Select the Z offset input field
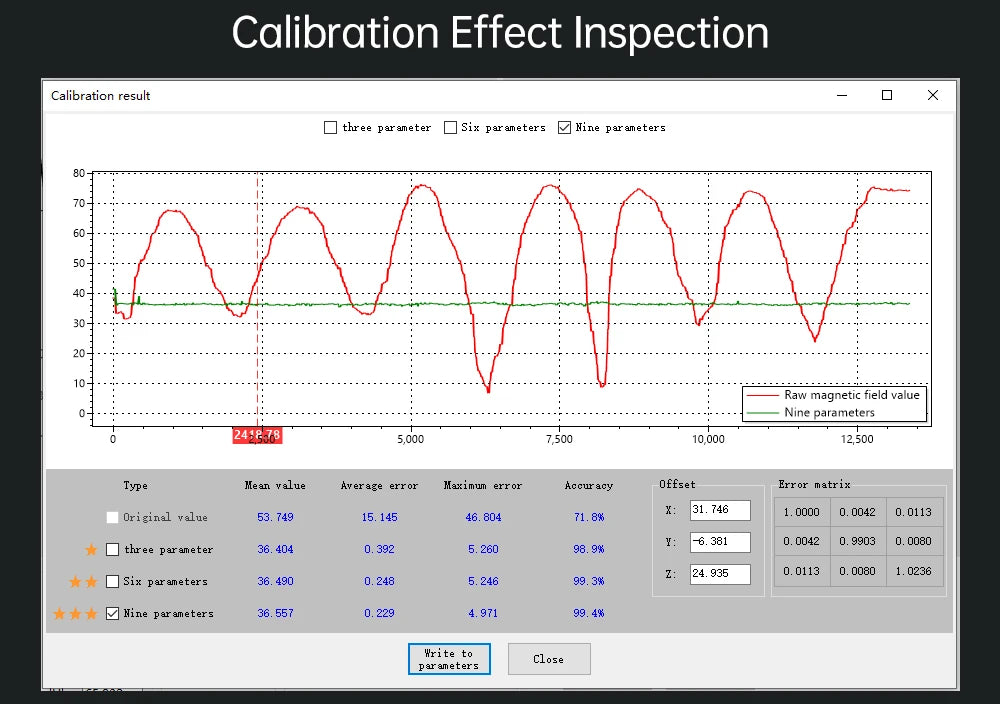This screenshot has width=1000, height=704. point(720,574)
